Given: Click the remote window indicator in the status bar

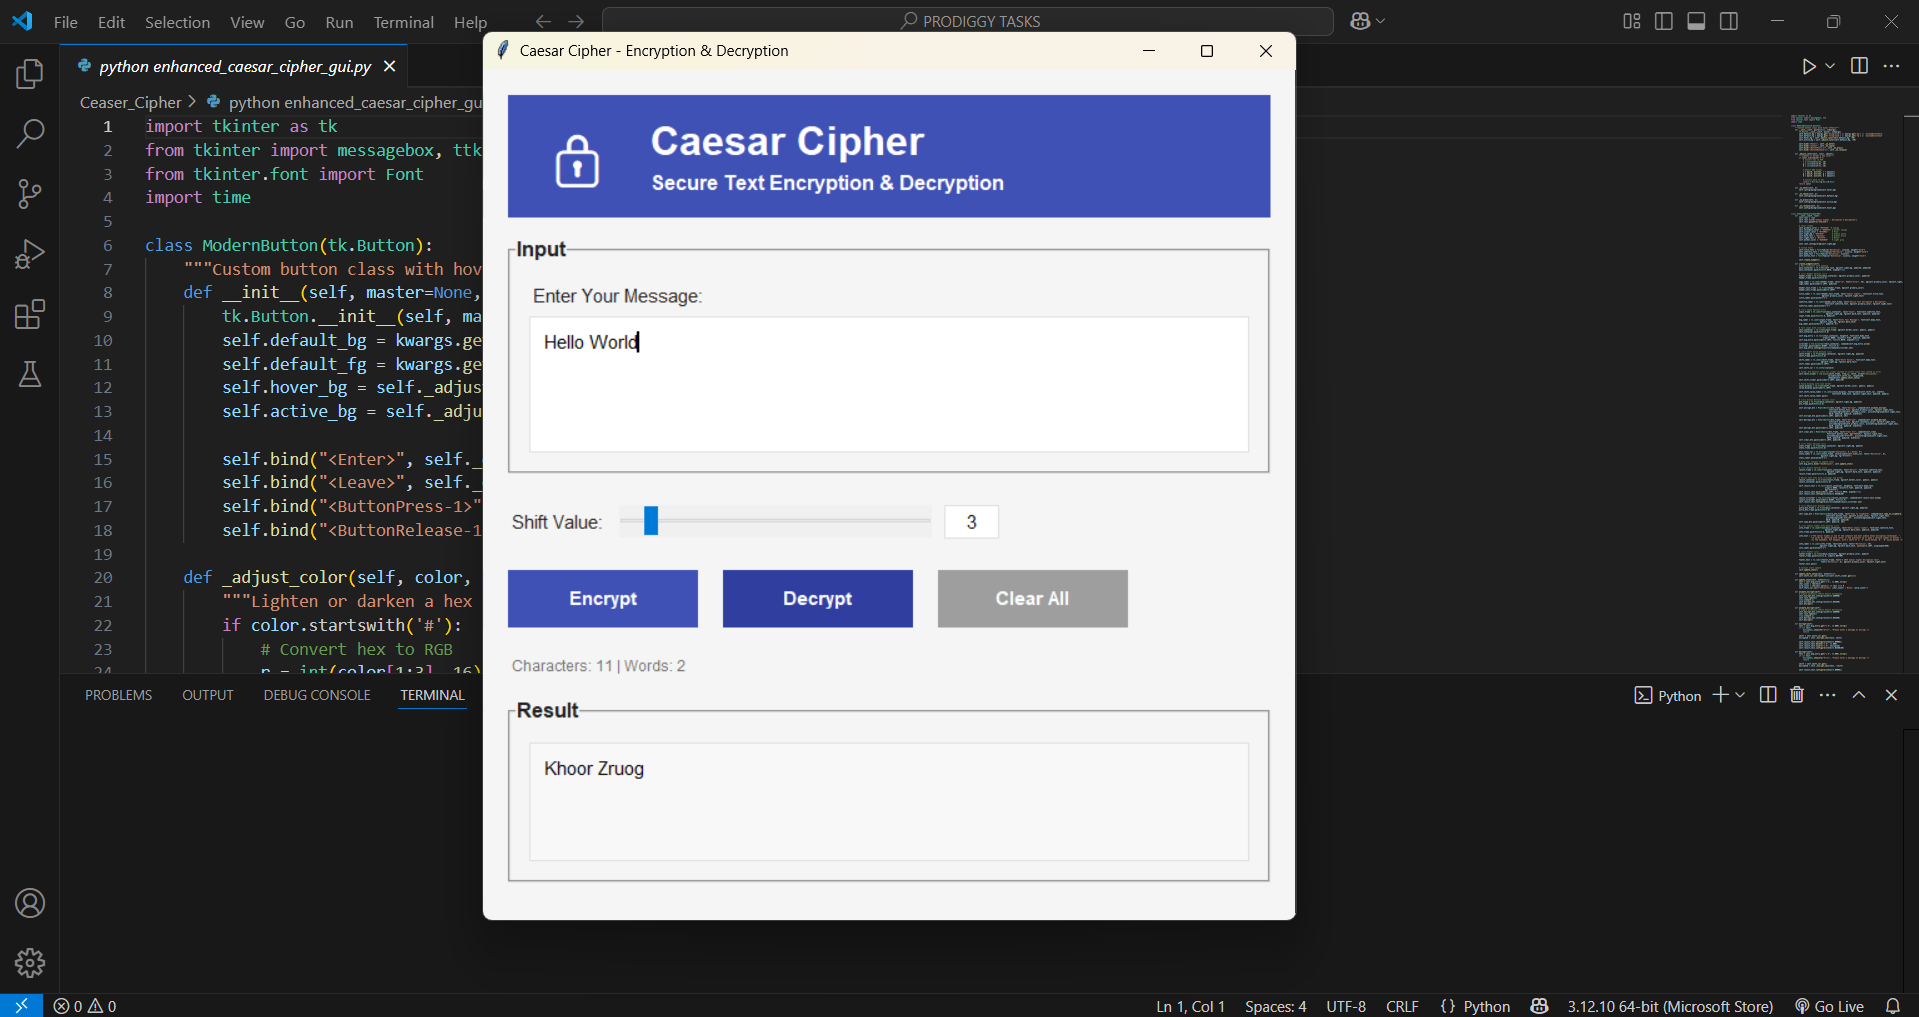Looking at the screenshot, I should click(21, 1006).
